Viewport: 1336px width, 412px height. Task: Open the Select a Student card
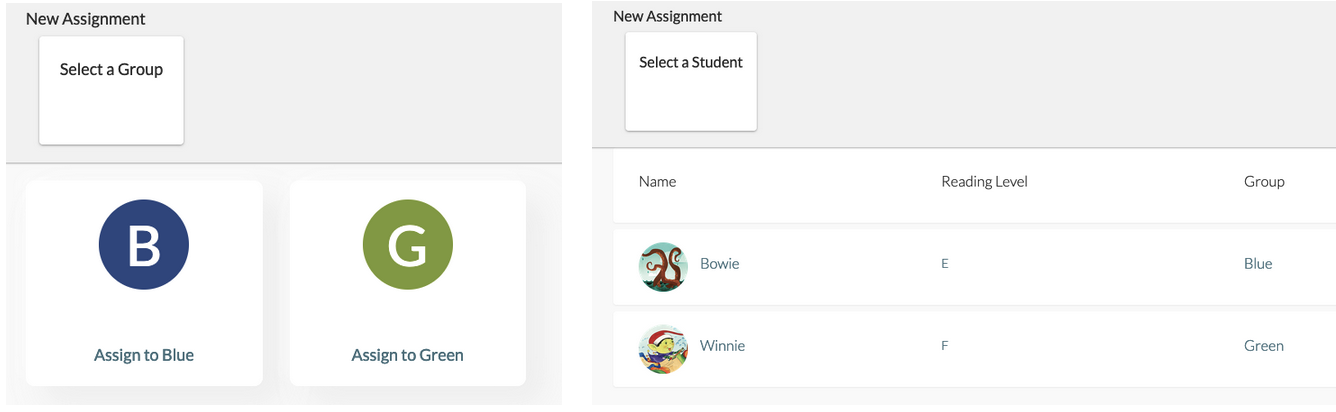pos(691,81)
